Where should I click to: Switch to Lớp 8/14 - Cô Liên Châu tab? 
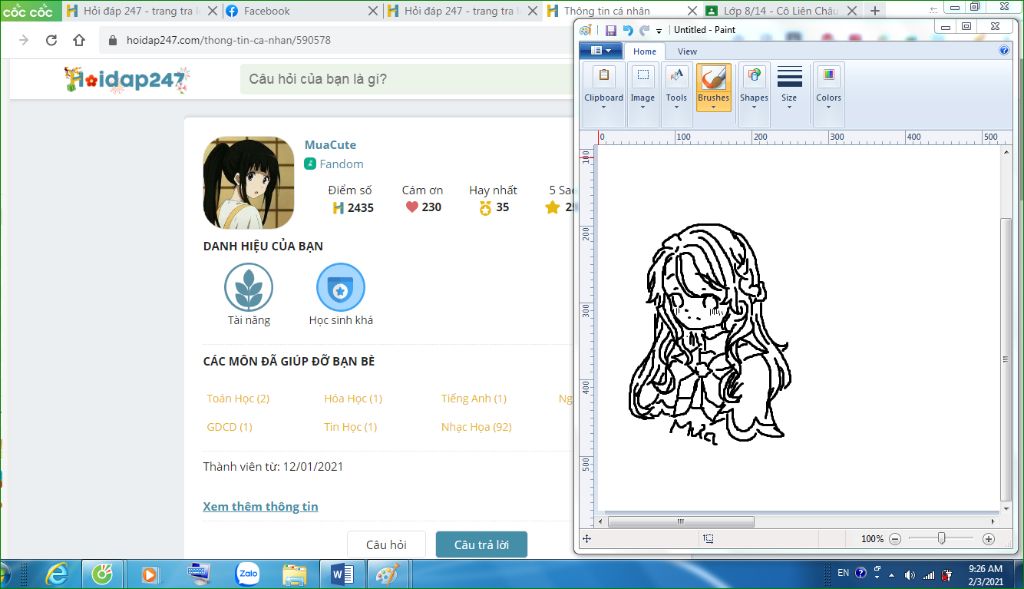[782, 10]
